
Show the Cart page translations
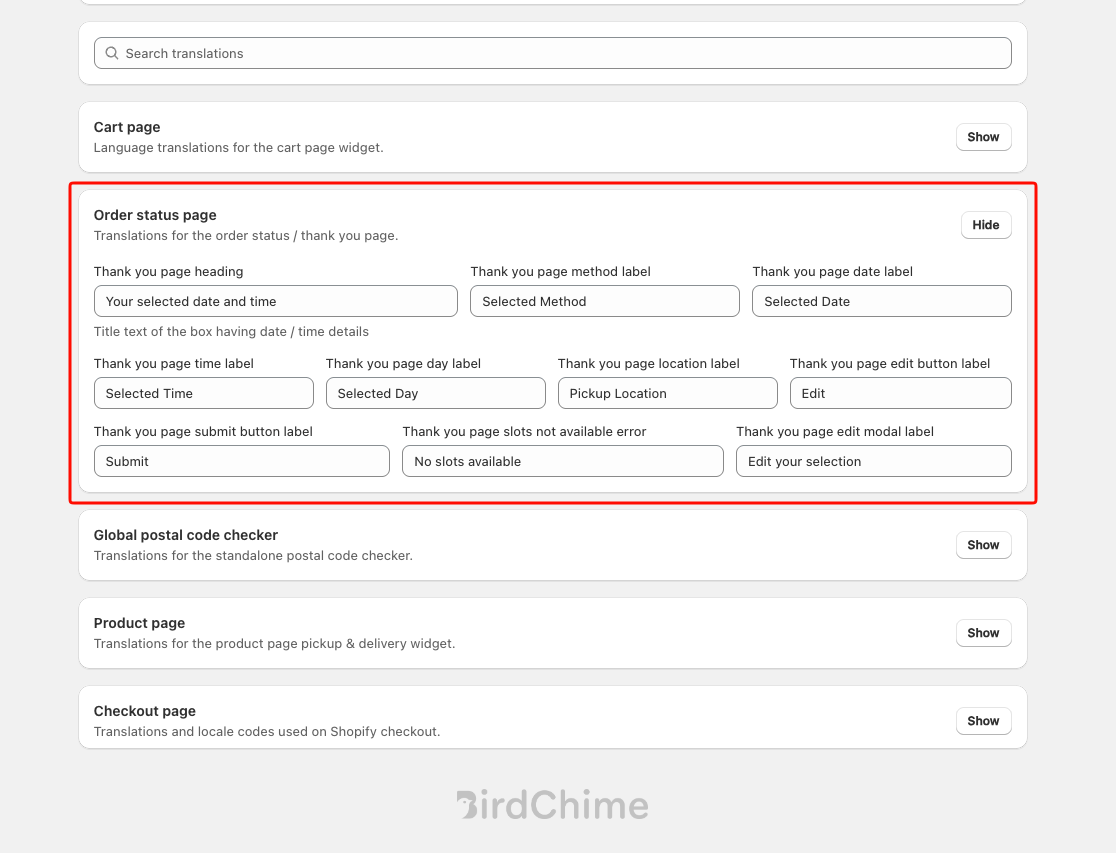[983, 137]
